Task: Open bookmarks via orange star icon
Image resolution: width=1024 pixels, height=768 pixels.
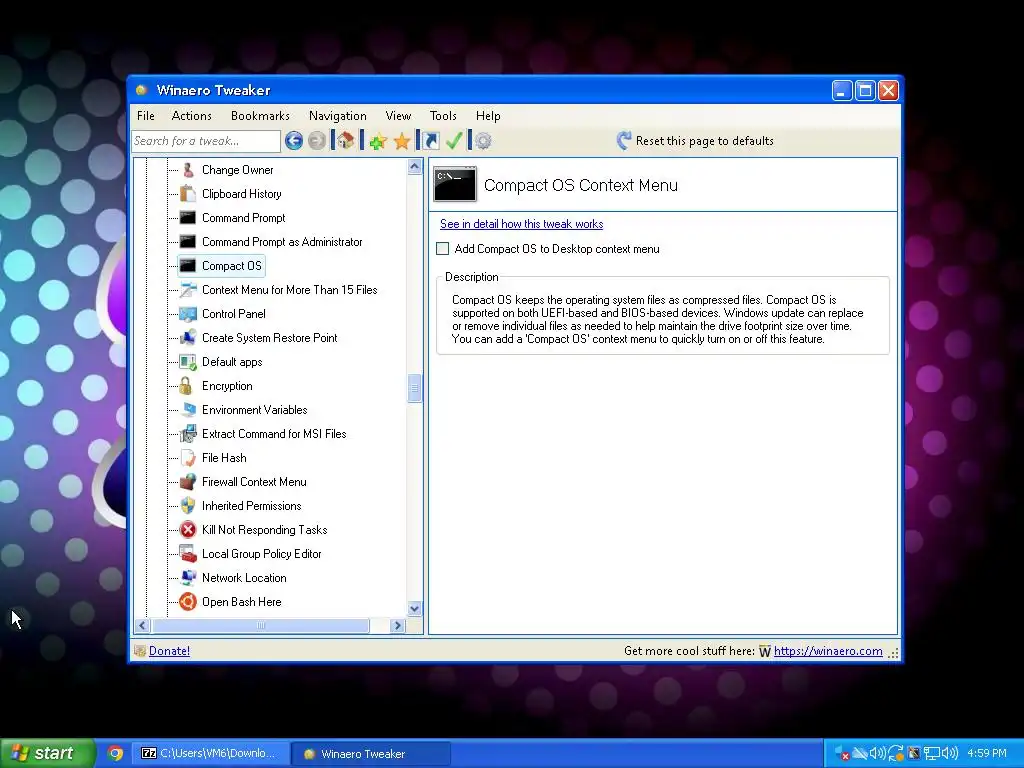Action: tap(402, 140)
